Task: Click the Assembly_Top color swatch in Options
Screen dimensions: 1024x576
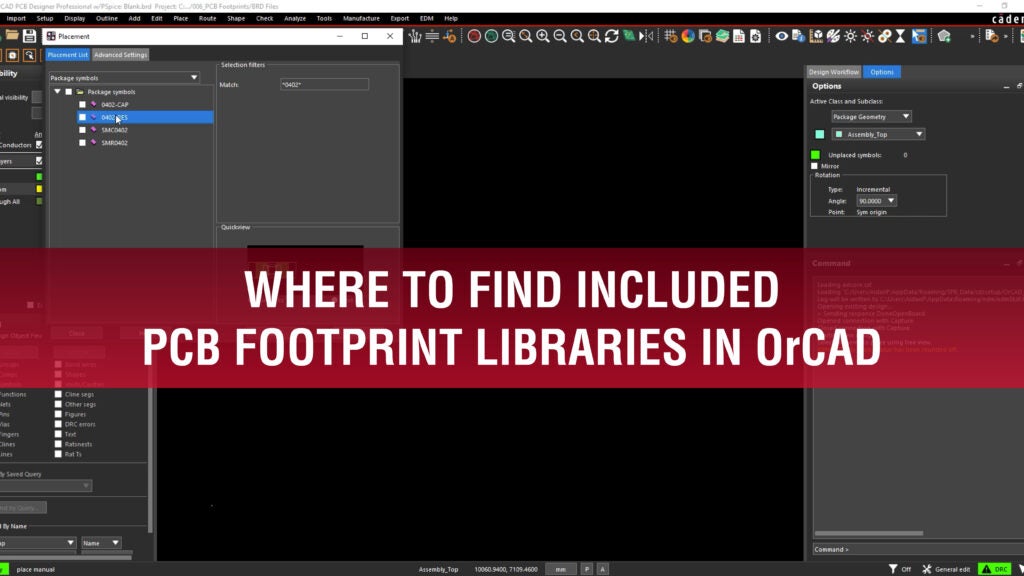Action: coord(818,134)
